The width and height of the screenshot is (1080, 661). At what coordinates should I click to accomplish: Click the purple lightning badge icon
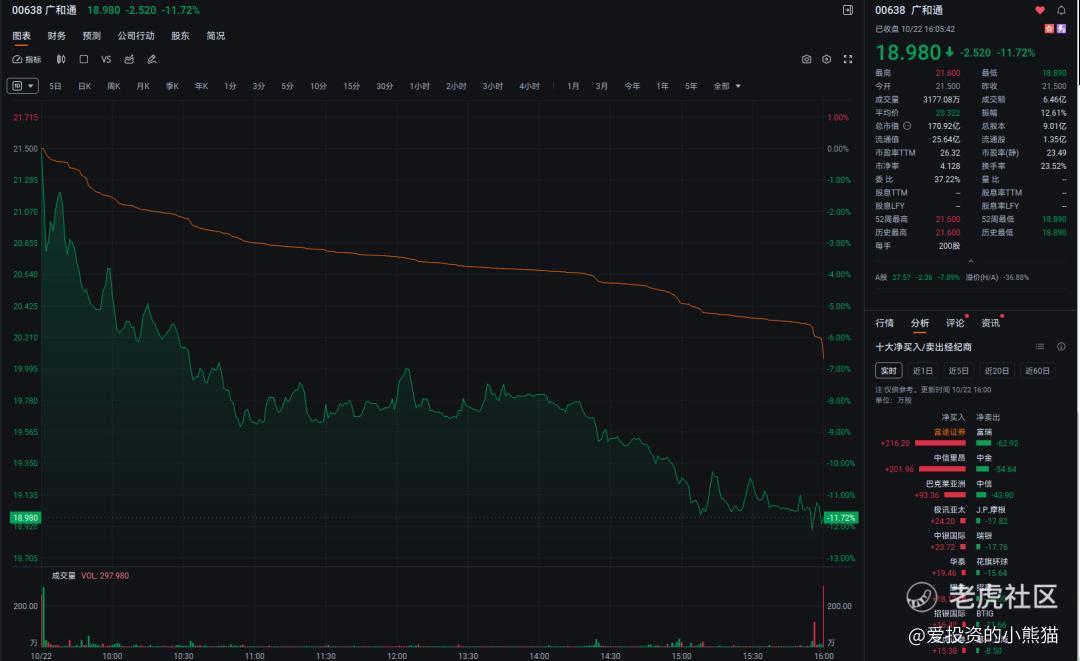coord(1061,28)
